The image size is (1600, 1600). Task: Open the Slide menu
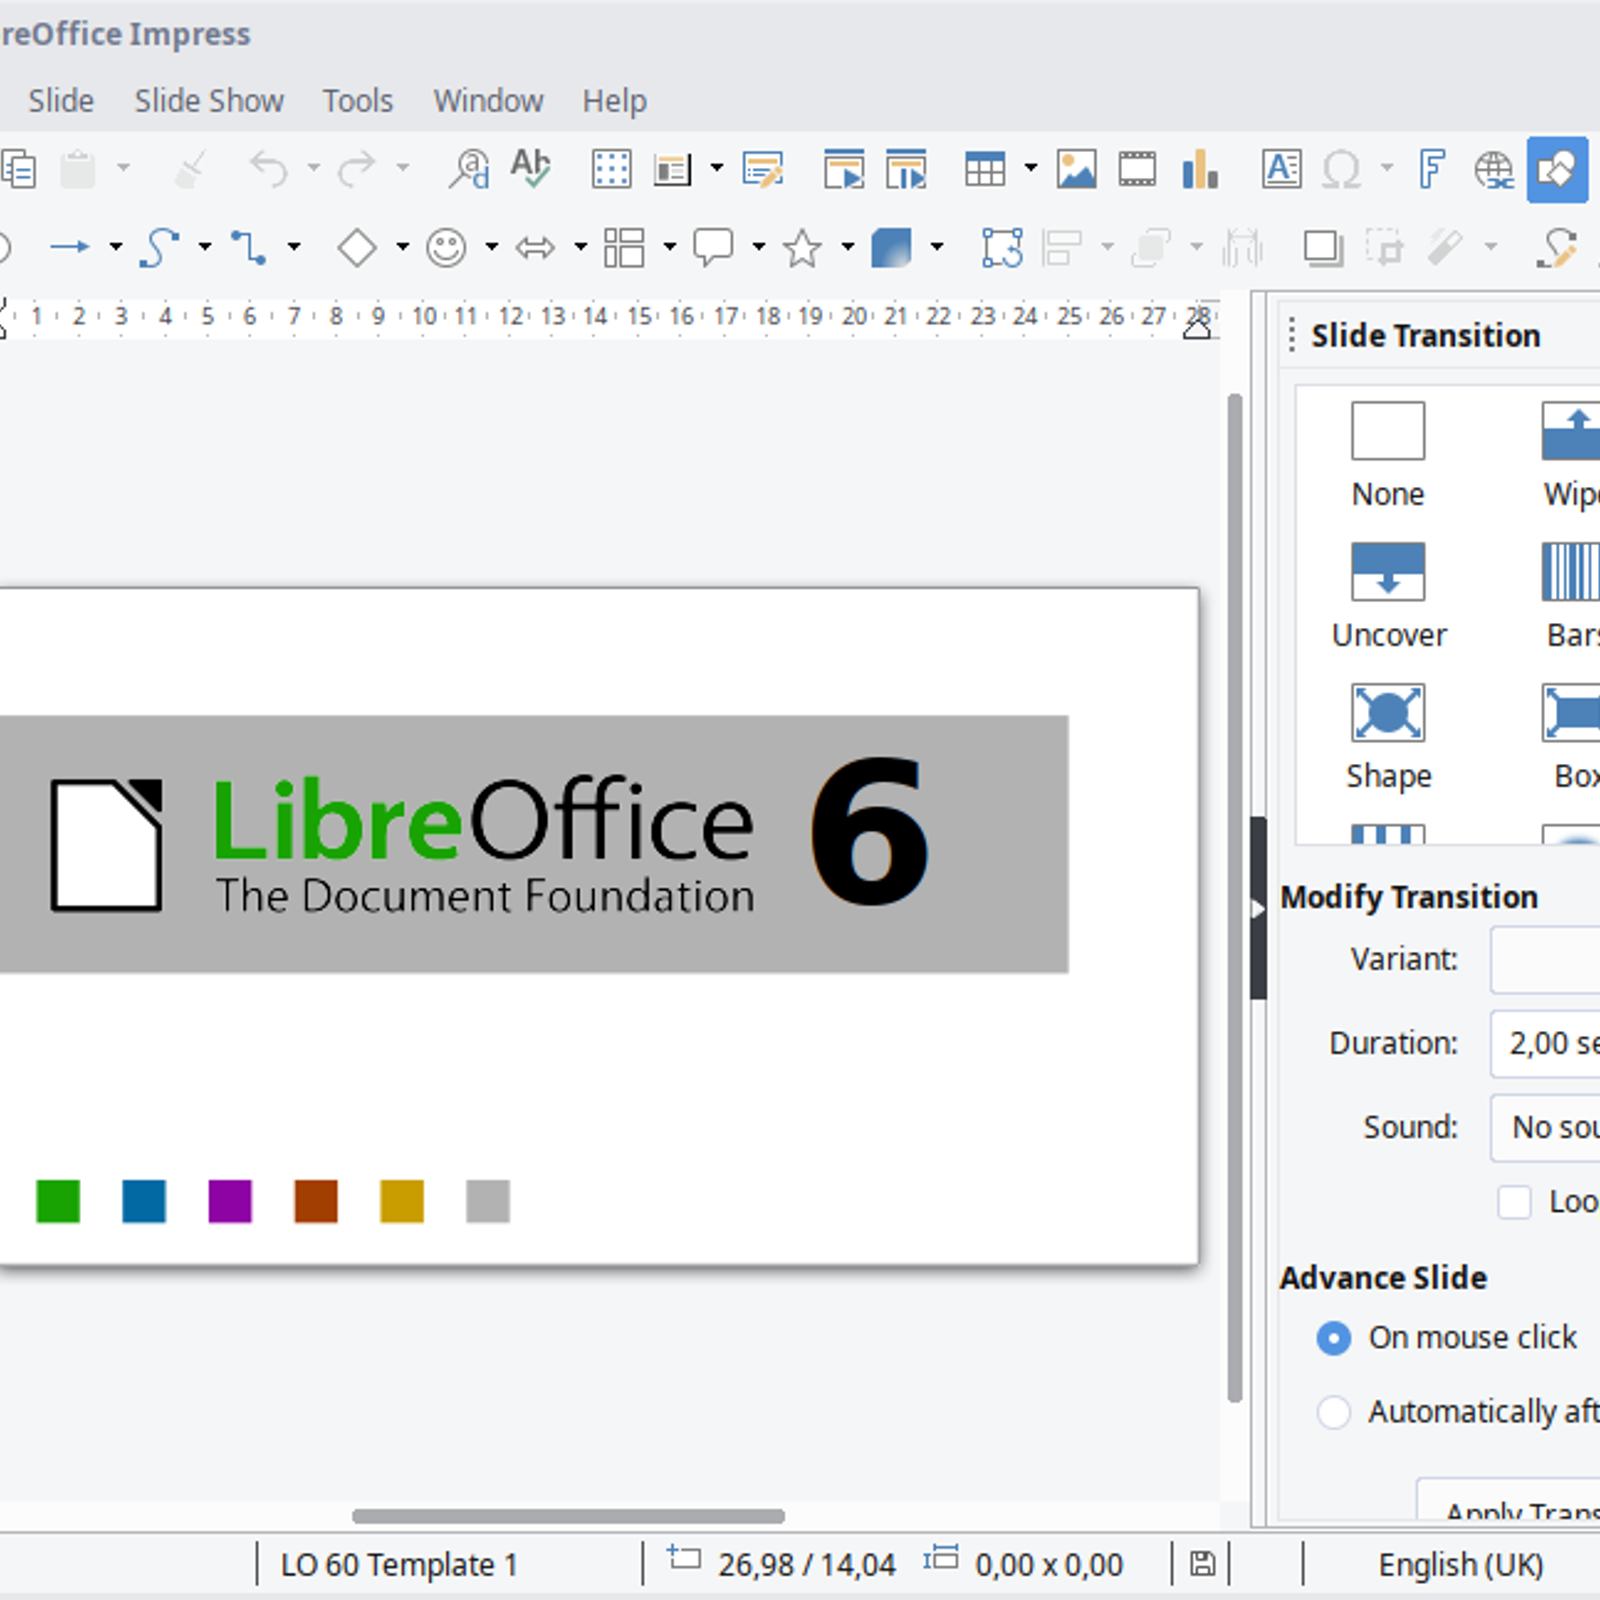click(61, 101)
